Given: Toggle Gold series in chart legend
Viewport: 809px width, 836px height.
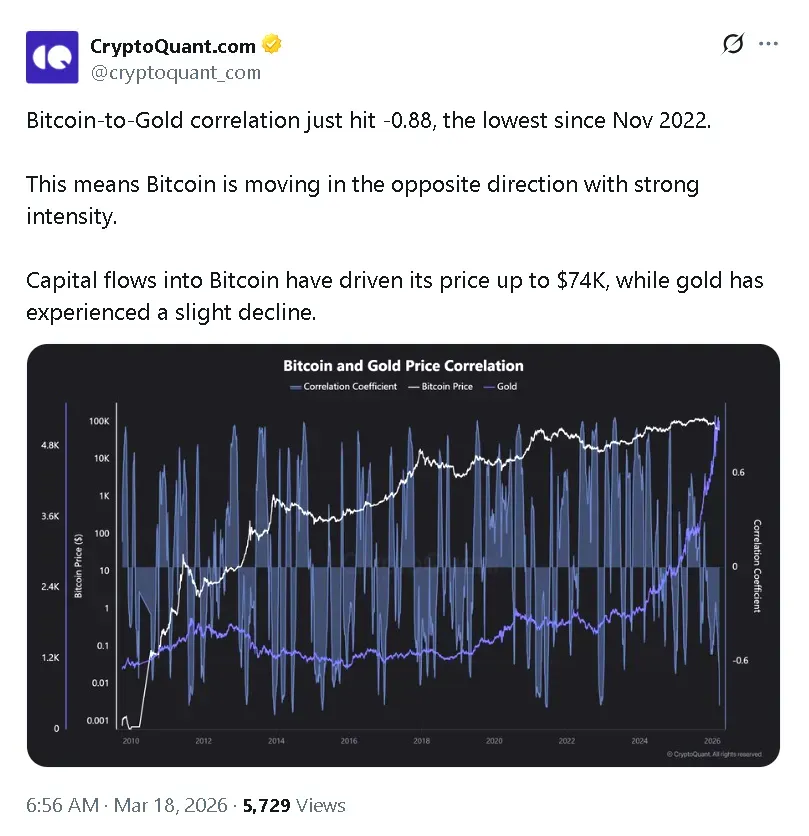Looking at the screenshot, I should click(501, 386).
